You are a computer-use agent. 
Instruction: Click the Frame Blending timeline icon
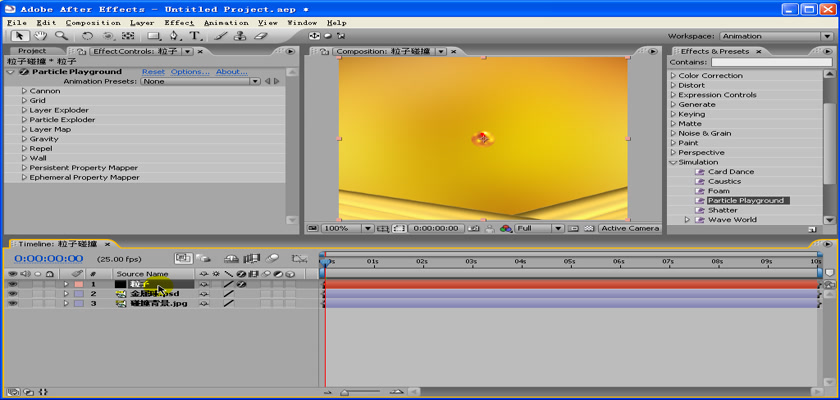tap(251, 259)
